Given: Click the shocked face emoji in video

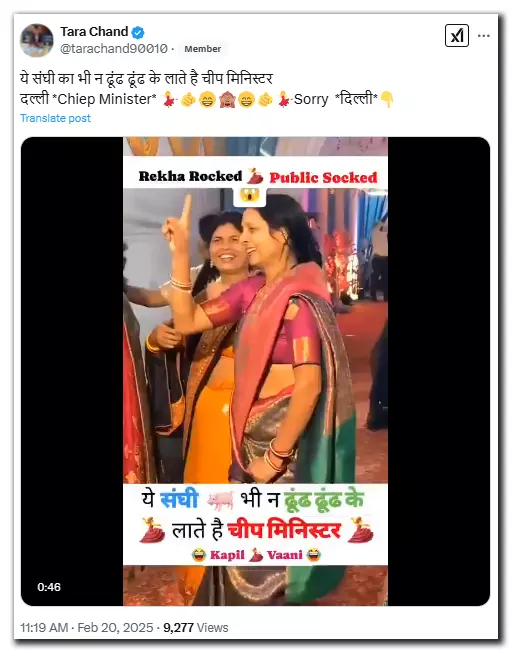Looking at the screenshot, I should pos(250,195).
